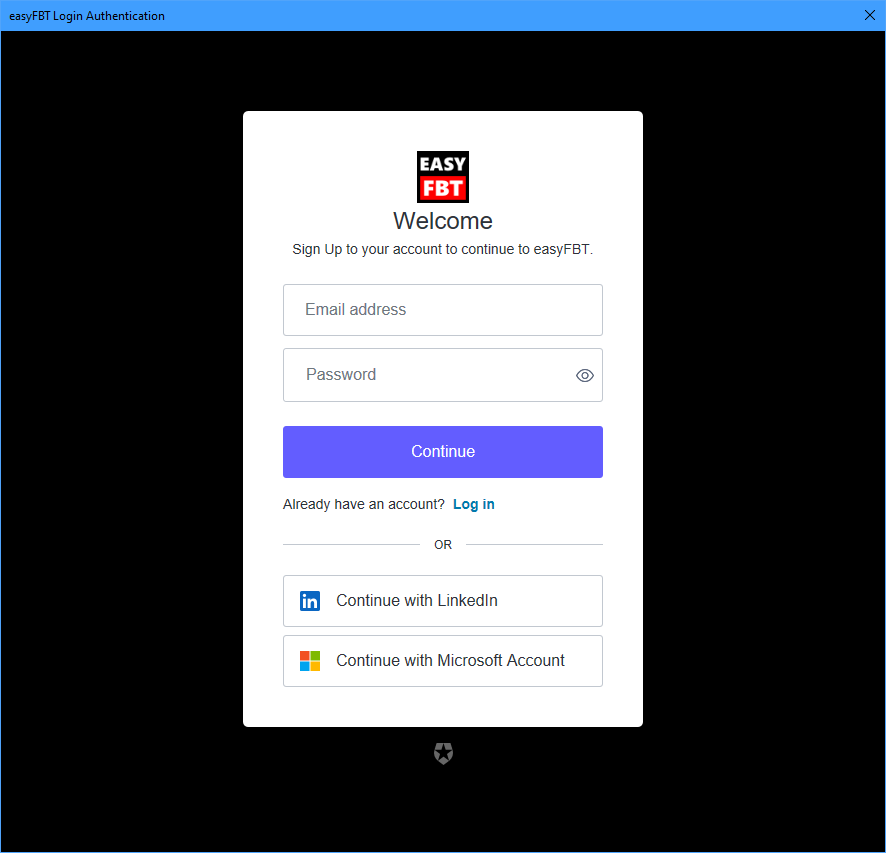Click the "Sign Up to your account" subtitle
Screen dimensions: 886x853
[x=442, y=249]
